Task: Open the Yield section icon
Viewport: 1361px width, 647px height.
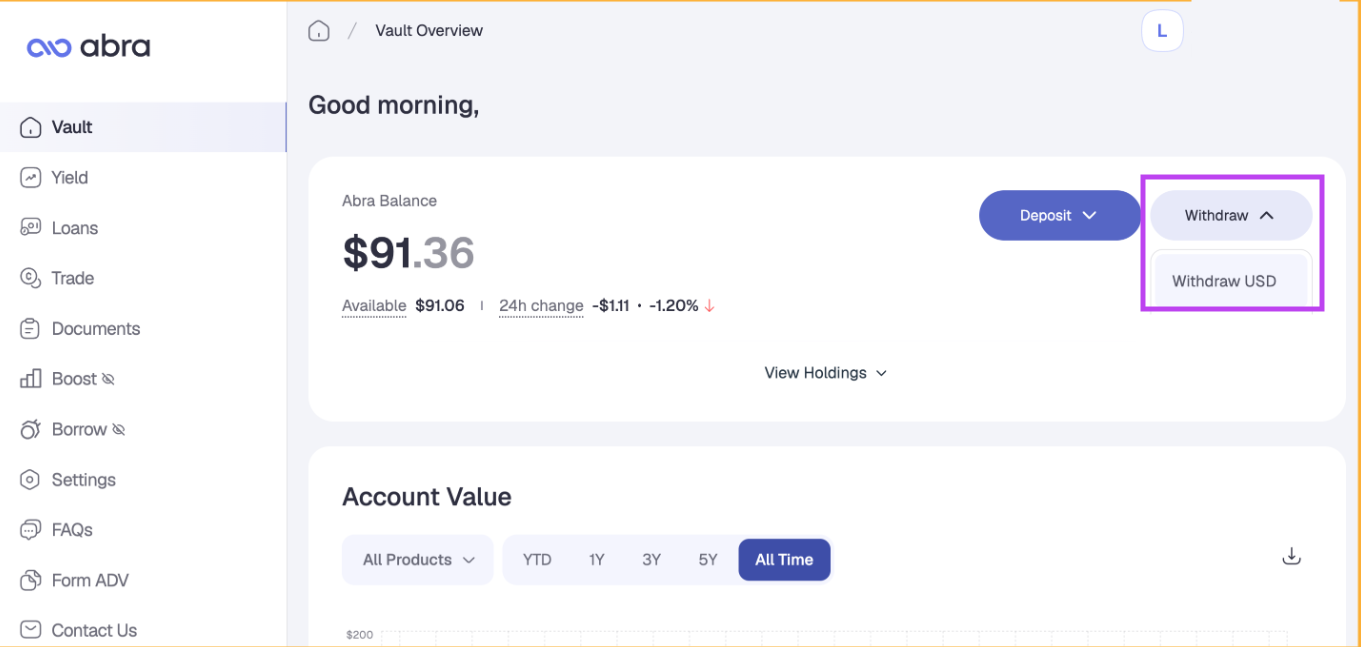Action: pos(31,177)
